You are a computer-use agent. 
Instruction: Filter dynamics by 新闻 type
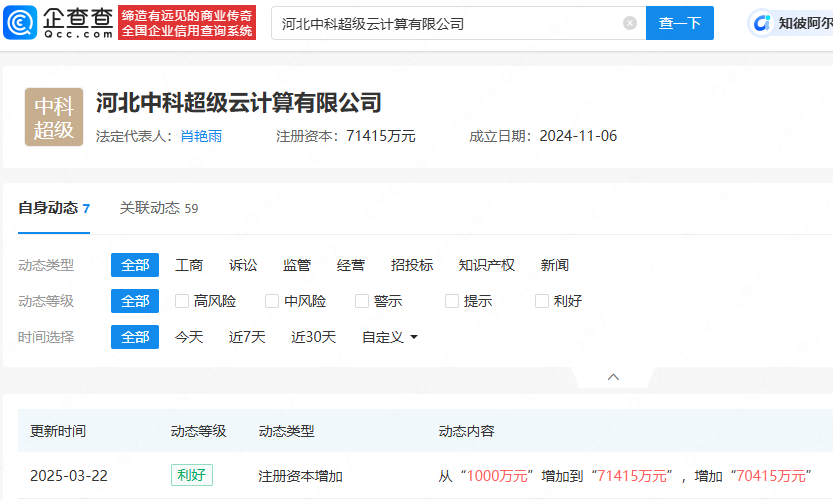click(x=555, y=265)
